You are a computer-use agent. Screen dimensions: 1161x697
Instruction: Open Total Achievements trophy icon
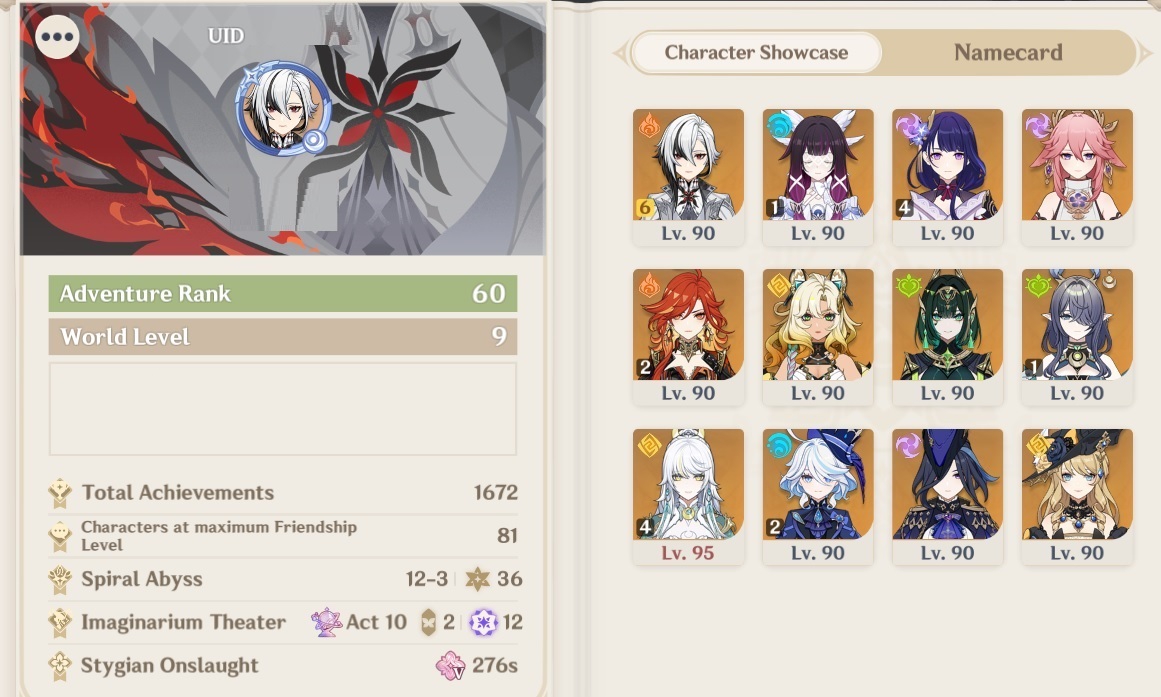click(60, 493)
